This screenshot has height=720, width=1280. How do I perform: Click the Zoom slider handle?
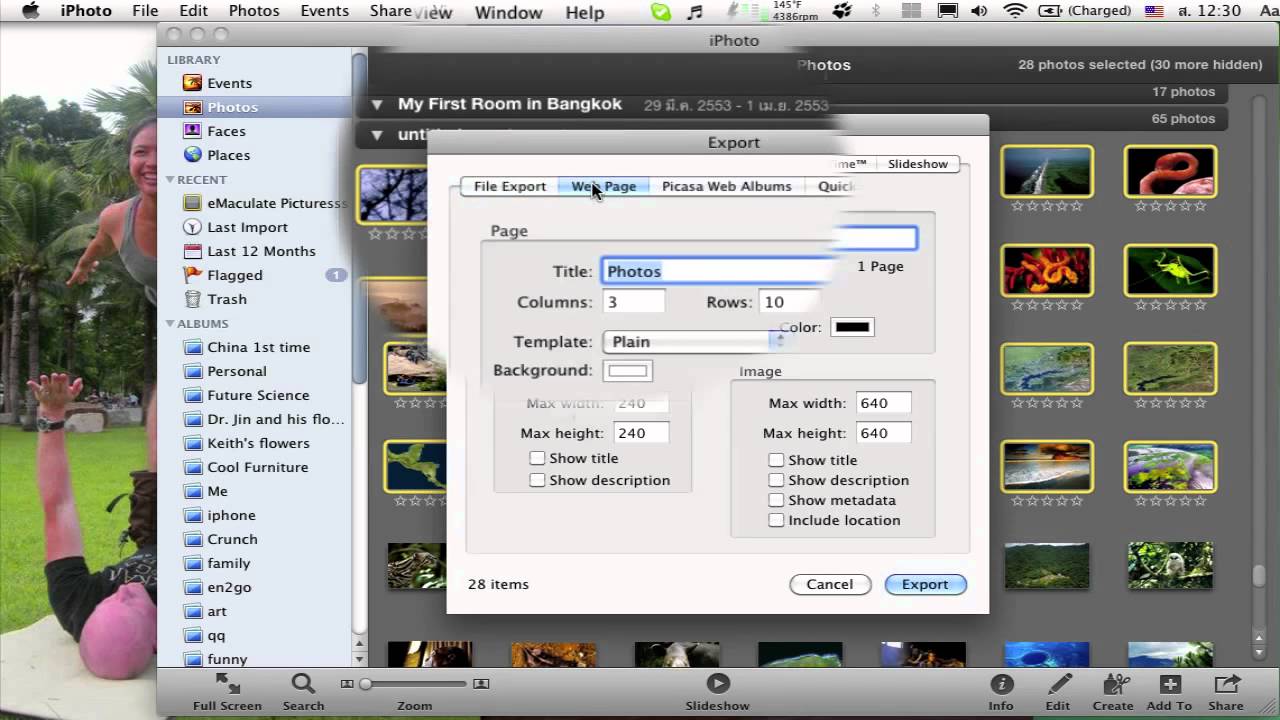366,684
